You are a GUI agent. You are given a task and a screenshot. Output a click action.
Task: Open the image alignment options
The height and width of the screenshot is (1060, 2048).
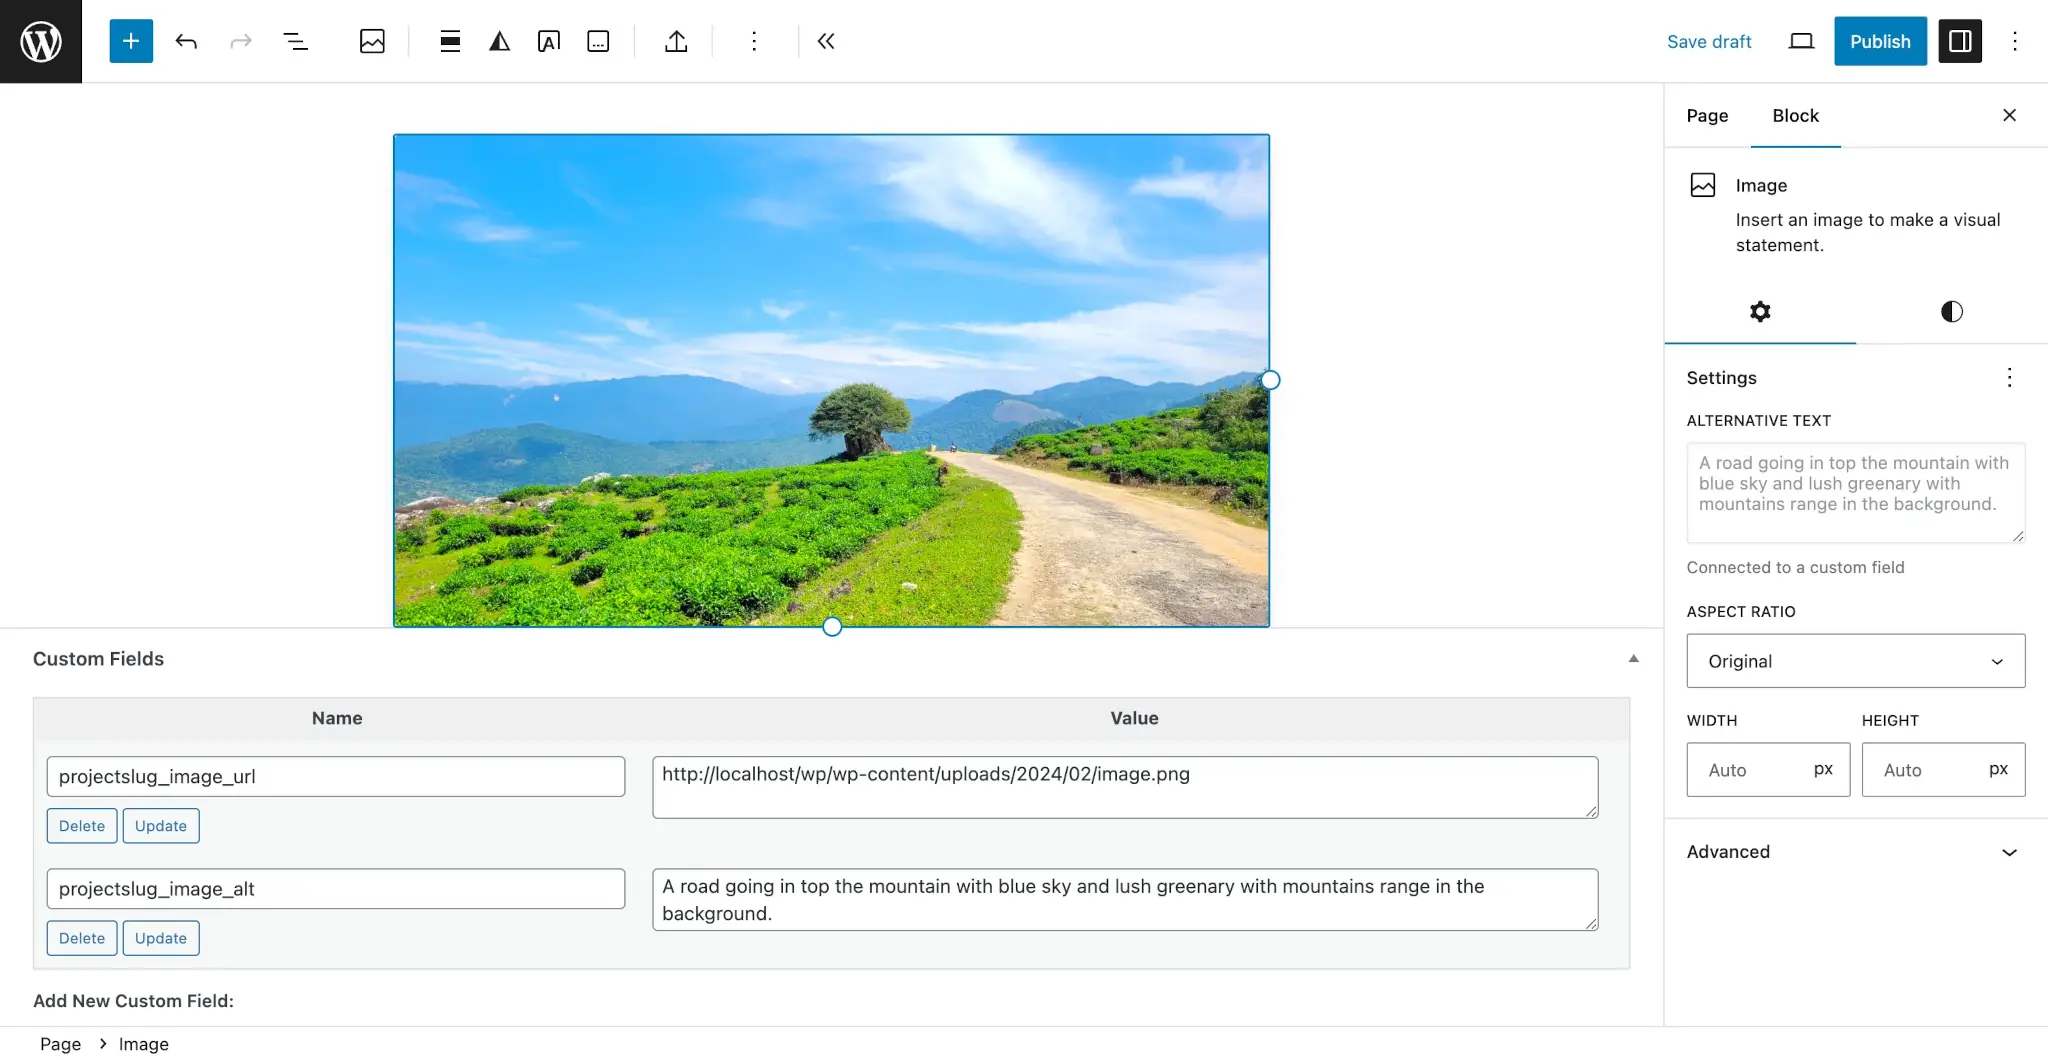click(x=450, y=41)
